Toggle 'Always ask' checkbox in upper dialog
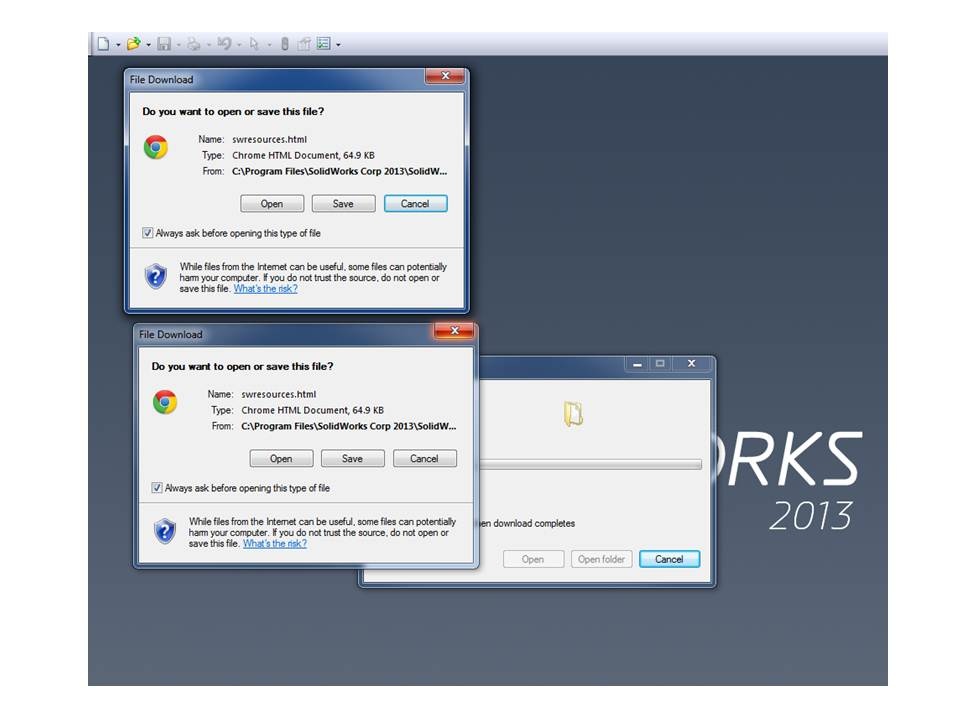 pyautogui.click(x=148, y=233)
